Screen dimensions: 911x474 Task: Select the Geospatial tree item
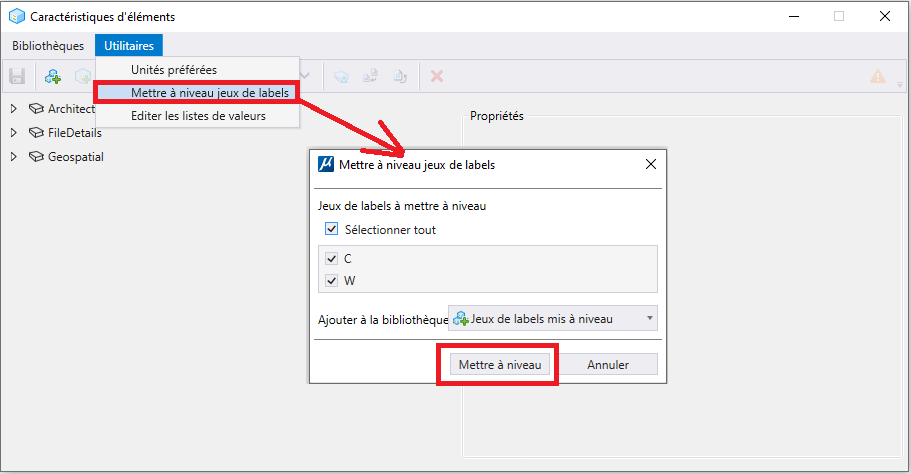click(x=76, y=157)
